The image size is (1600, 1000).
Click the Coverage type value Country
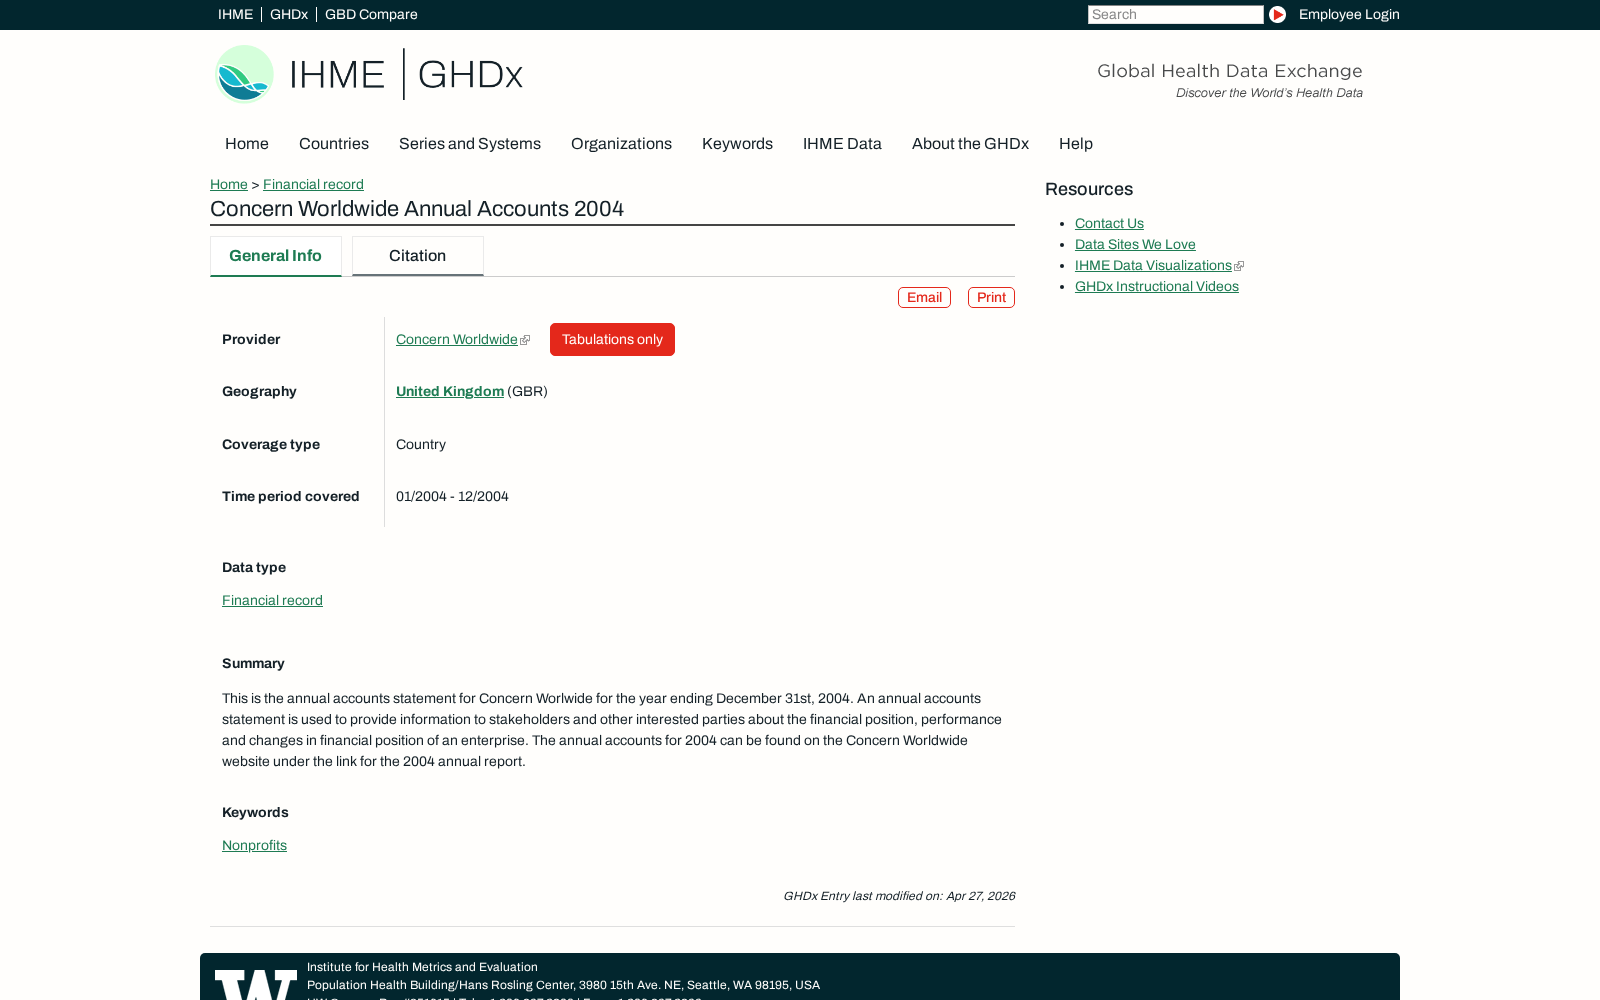point(421,444)
